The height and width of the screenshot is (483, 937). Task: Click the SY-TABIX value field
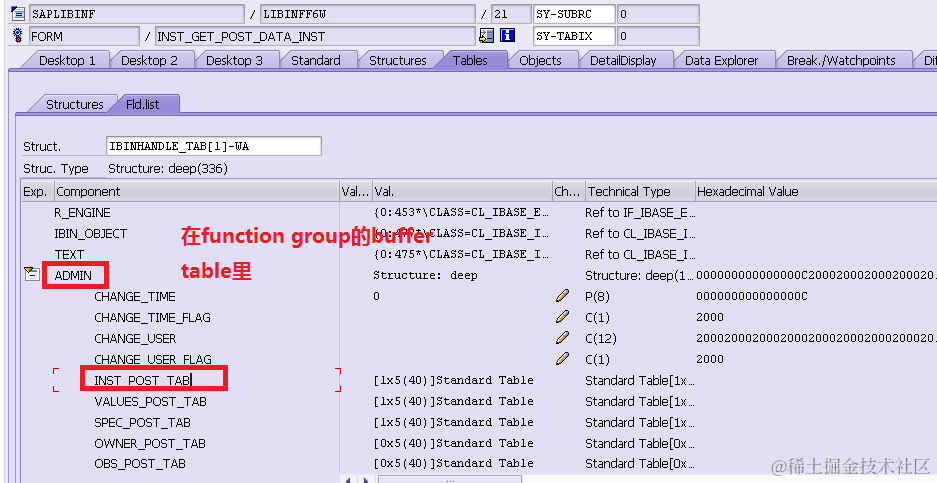[659, 36]
